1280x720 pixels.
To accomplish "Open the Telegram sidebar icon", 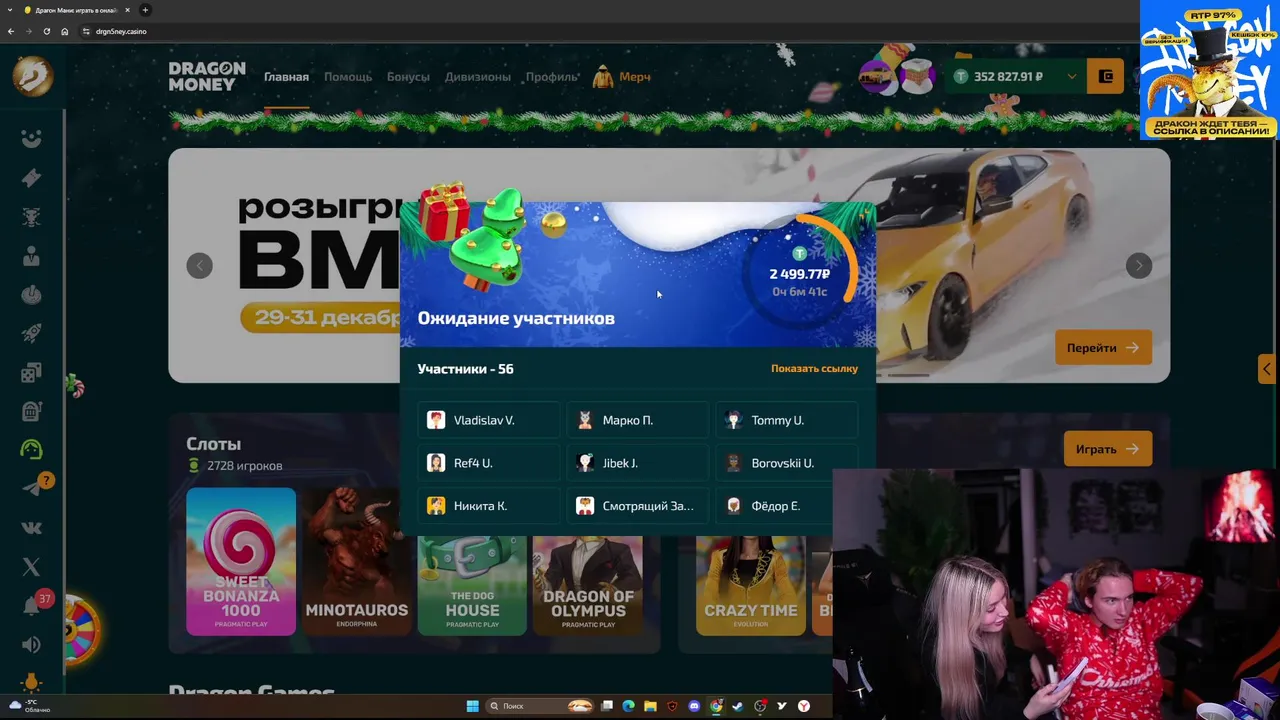I will coord(31,488).
